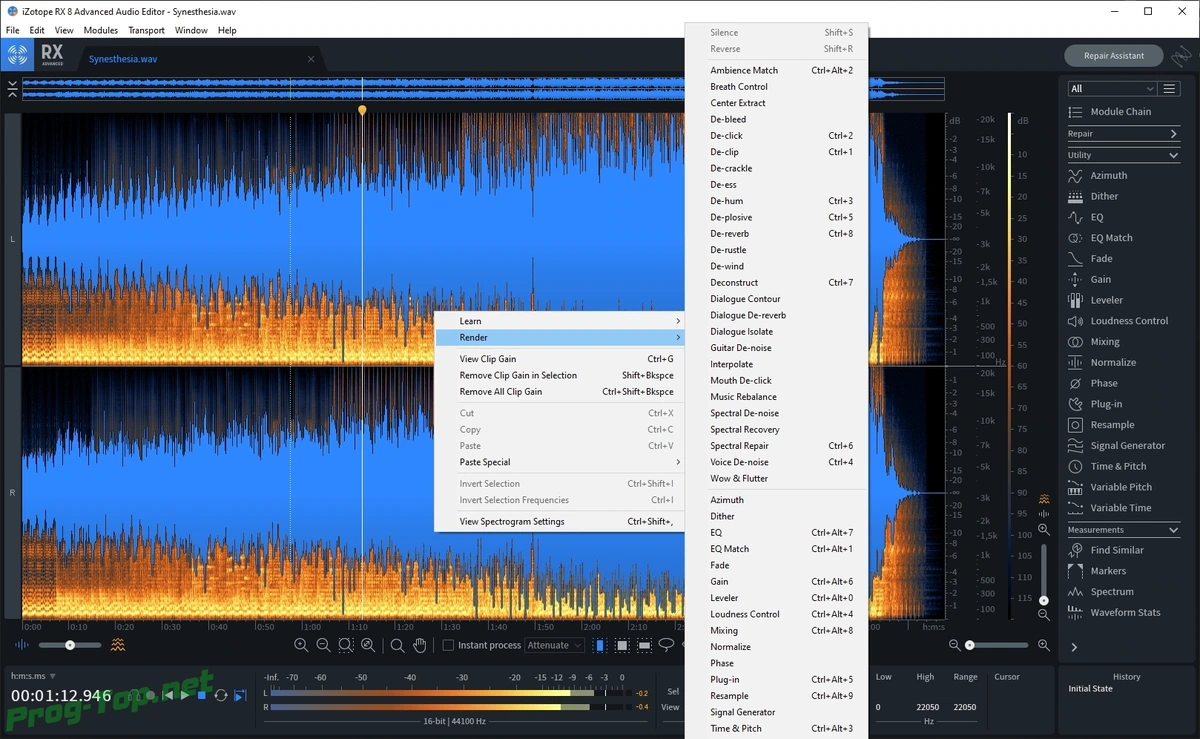Select the Grab and Drag hand tool
This screenshot has width=1200, height=739.
[x=420, y=645]
